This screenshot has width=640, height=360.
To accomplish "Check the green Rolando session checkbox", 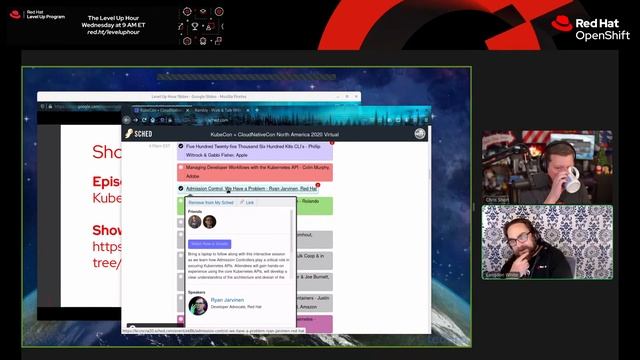I will pyautogui.click(x=181, y=201).
